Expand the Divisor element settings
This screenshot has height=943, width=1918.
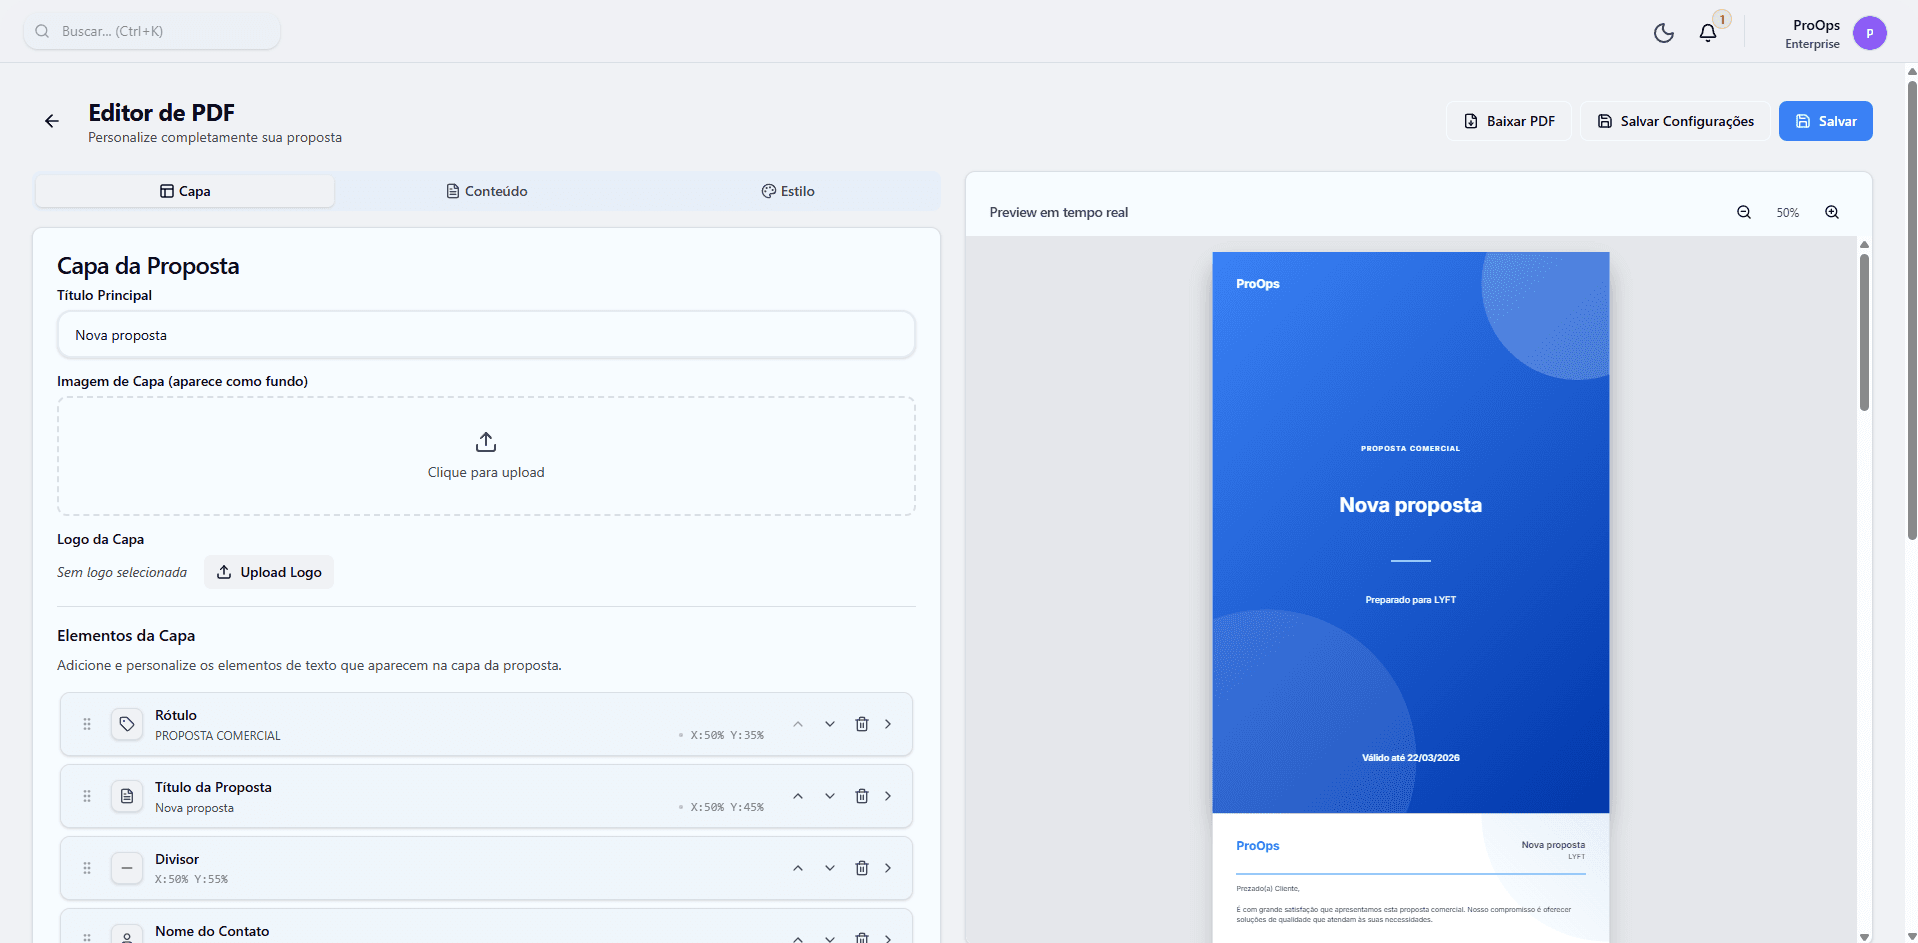(888, 868)
